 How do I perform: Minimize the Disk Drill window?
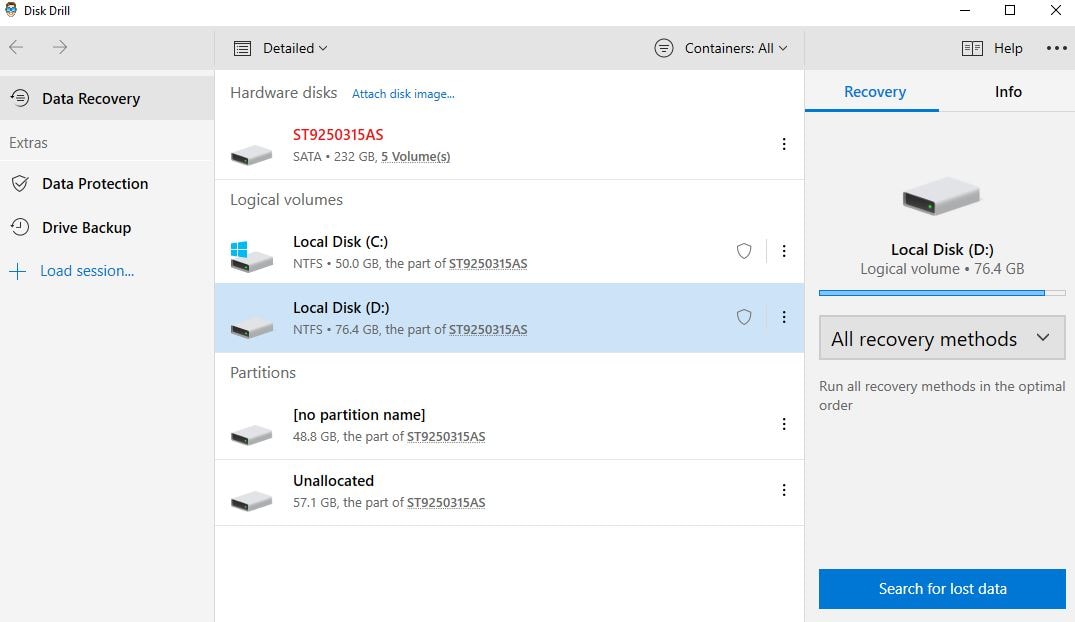(x=965, y=10)
